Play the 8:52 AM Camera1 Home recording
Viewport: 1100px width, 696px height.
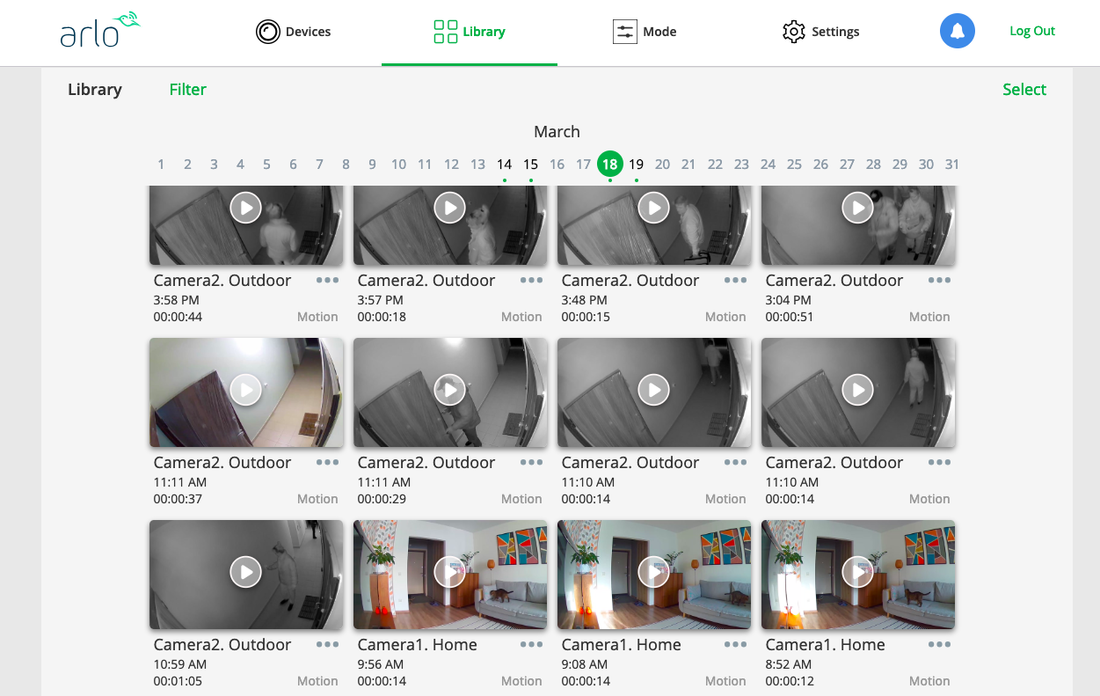coord(857,572)
